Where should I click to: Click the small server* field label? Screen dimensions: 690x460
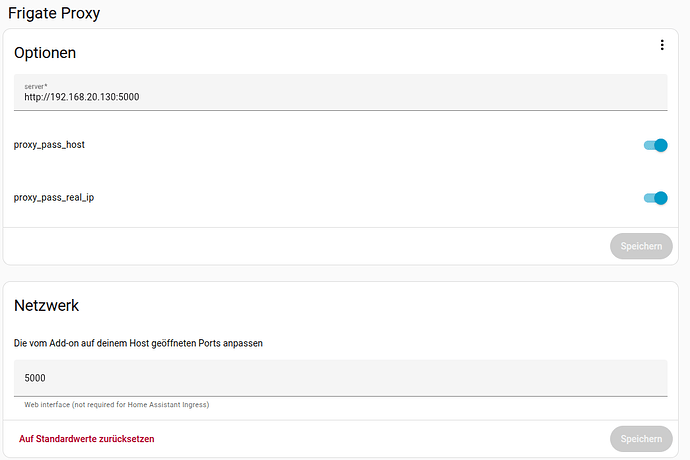point(36,86)
